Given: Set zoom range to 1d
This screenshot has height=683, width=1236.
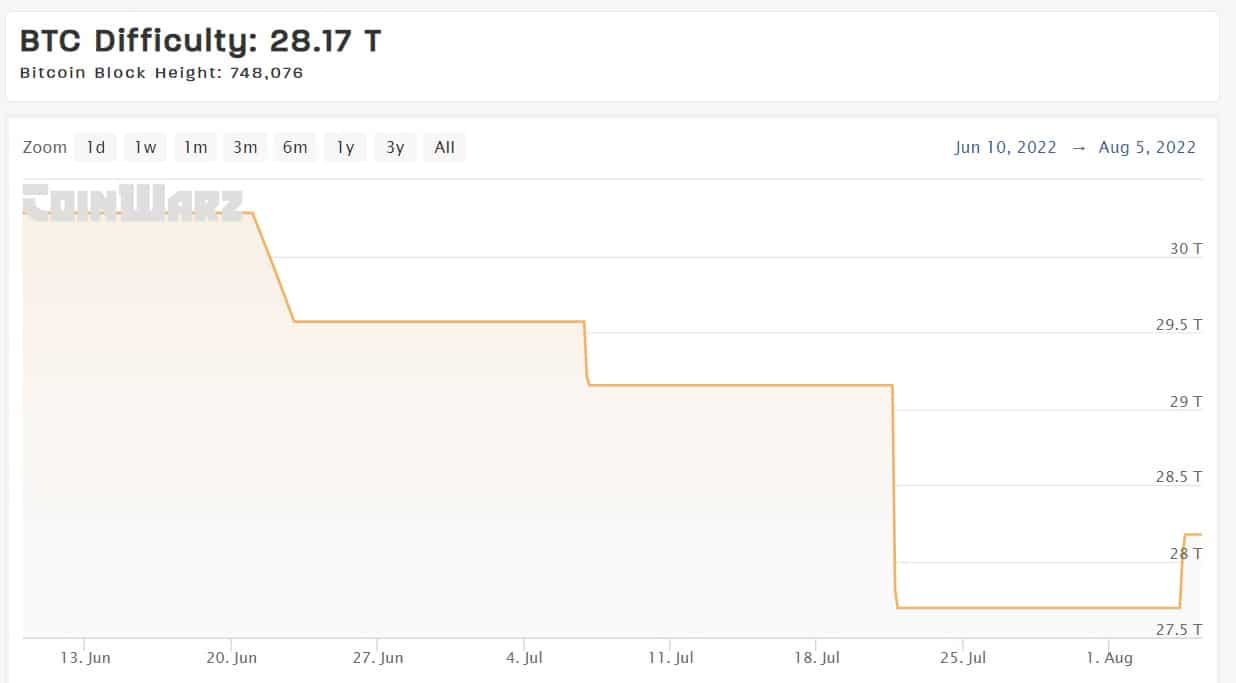Looking at the screenshot, I should [95, 147].
